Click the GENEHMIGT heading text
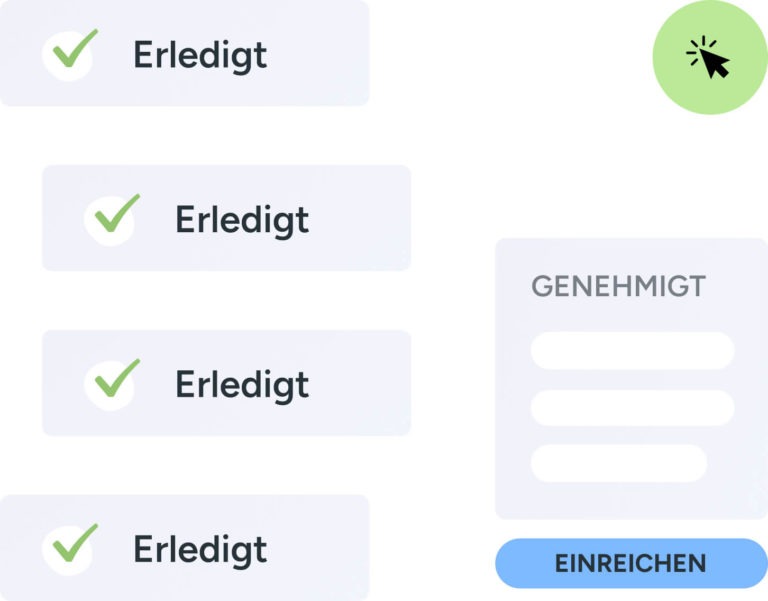The image size is (768, 601). coord(618,286)
